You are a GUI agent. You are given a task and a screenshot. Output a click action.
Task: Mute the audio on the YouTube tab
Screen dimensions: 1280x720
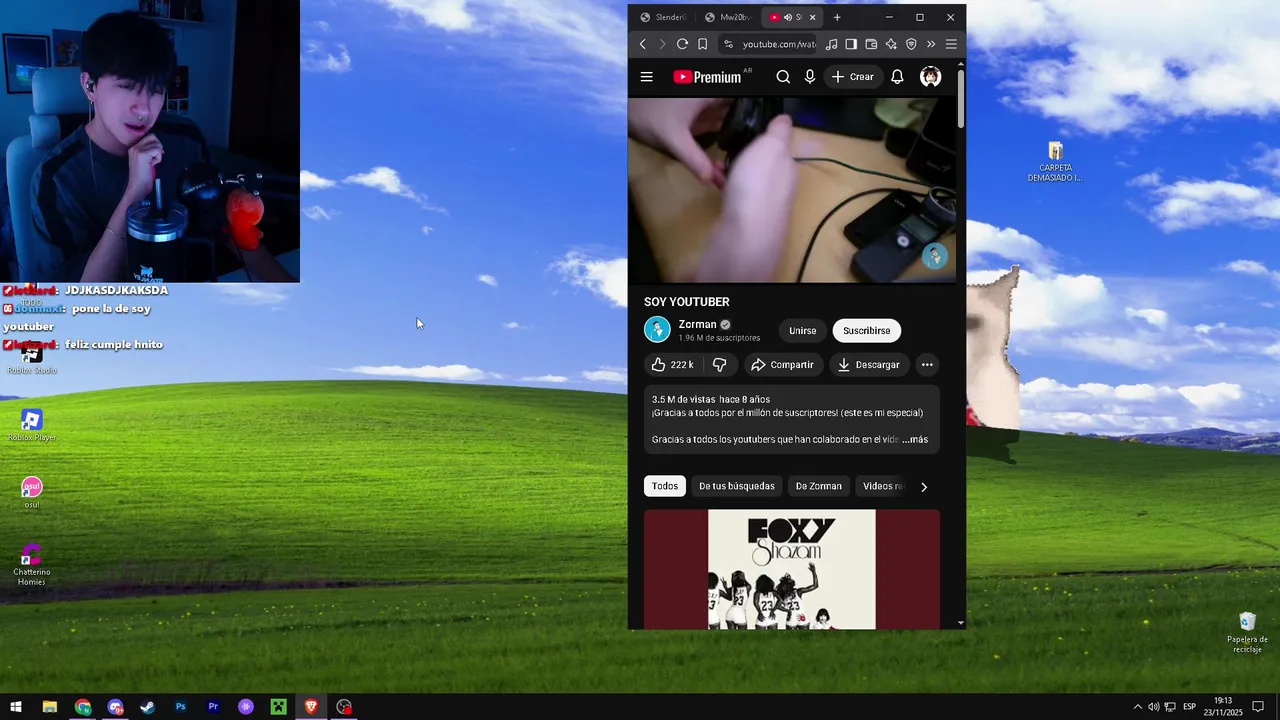(787, 17)
